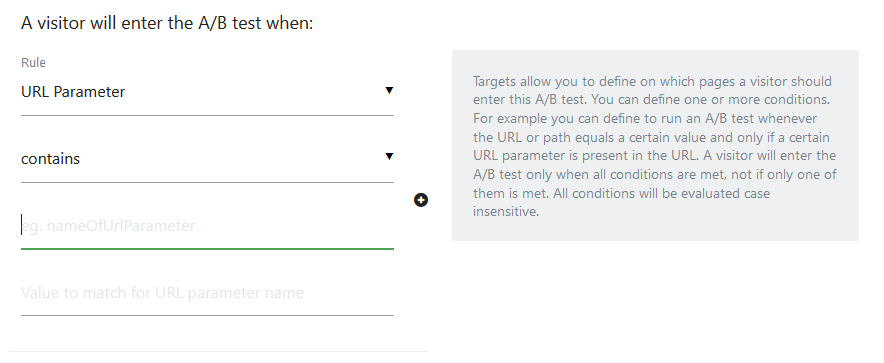The height and width of the screenshot is (363, 884).
Task: Click the black triangle next to URL Parameter
Action: 389,90
